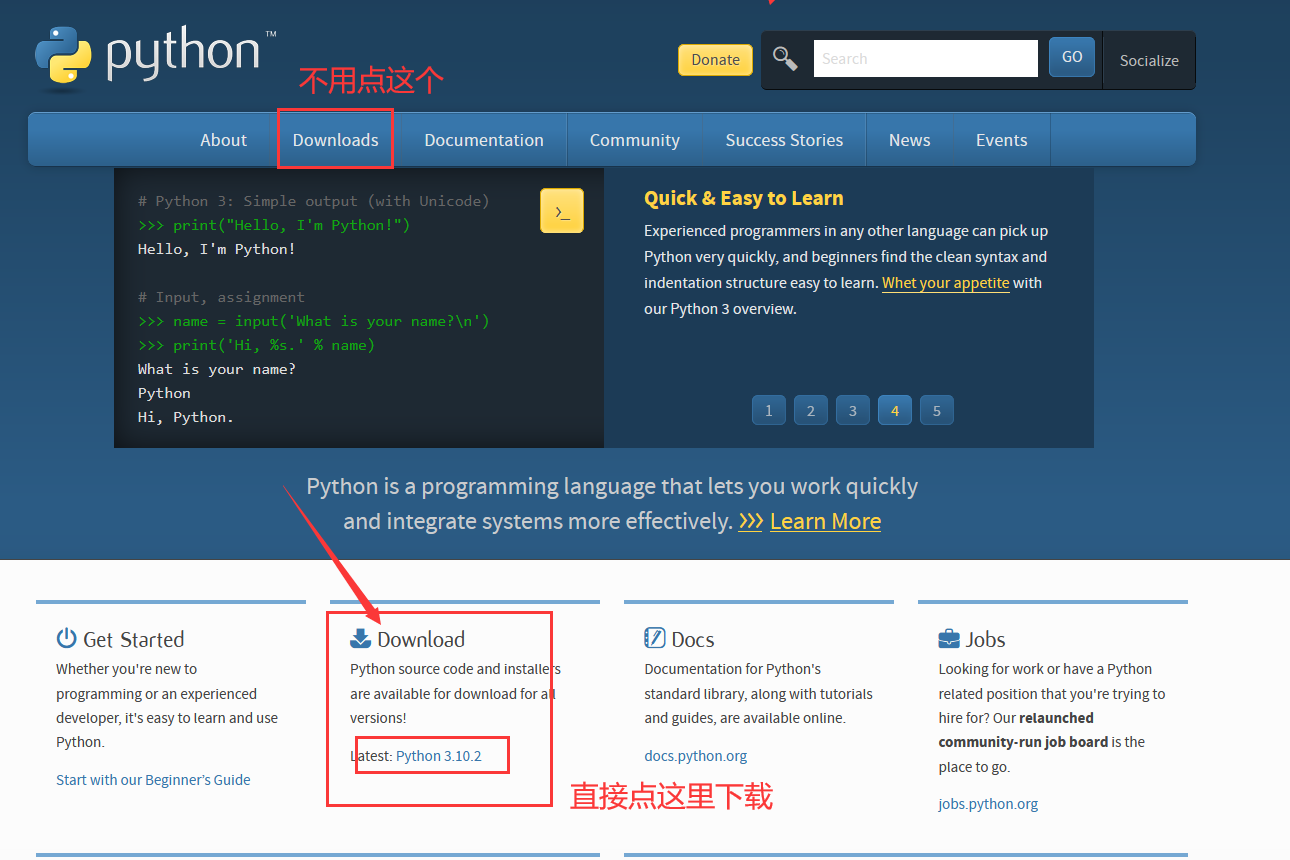This screenshot has width=1290, height=860.
Task: Click the magnifying glass search icon
Action: coord(785,59)
